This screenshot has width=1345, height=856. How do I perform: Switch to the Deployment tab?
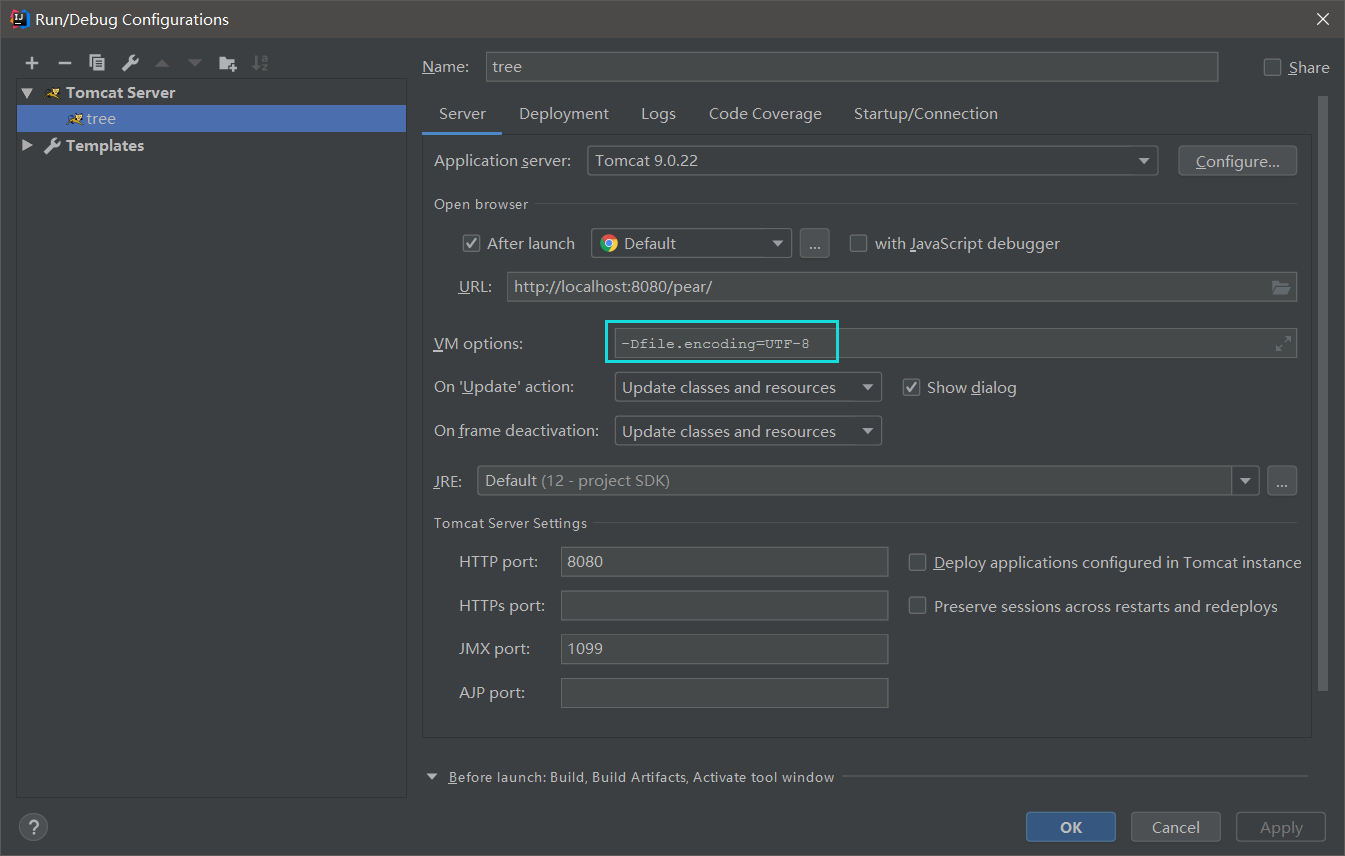[563, 114]
